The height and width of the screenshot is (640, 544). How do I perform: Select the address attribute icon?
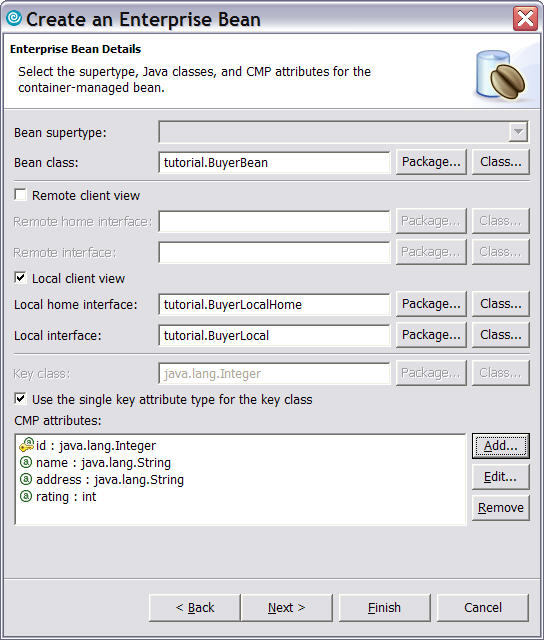tap(26, 479)
